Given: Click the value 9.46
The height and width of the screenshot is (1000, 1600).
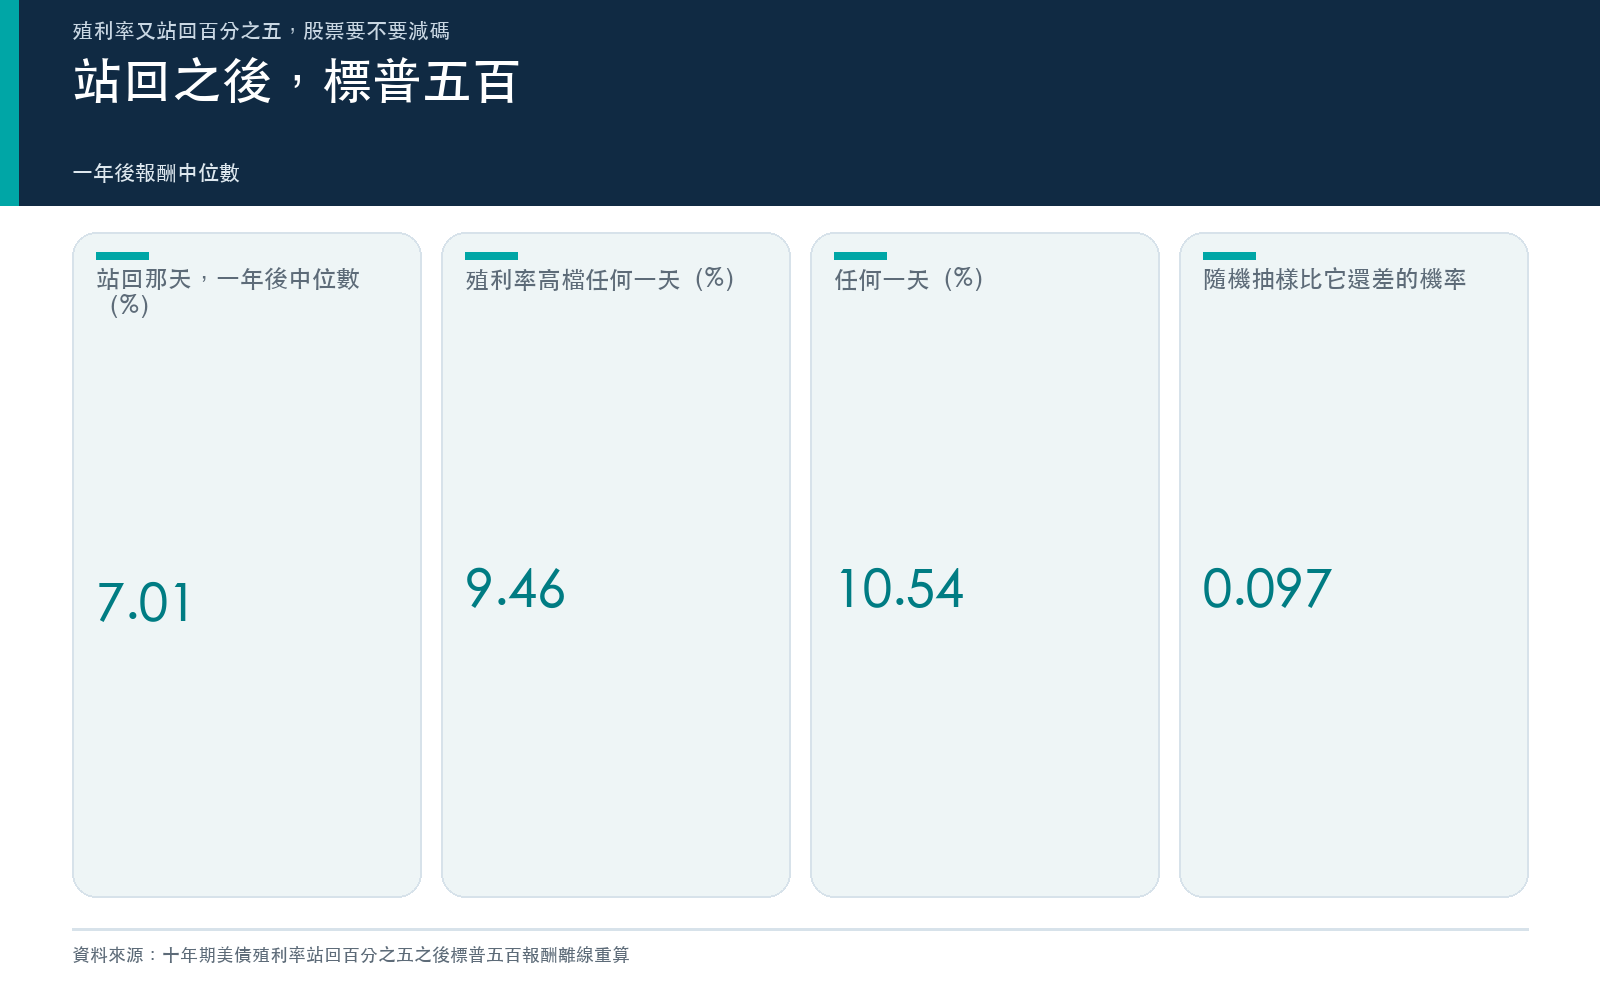Looking at the screenshot, I should (x=515, y=589).
